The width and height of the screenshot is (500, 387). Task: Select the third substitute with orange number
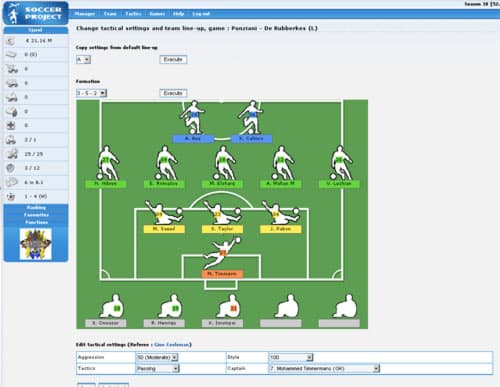[228, 306]
